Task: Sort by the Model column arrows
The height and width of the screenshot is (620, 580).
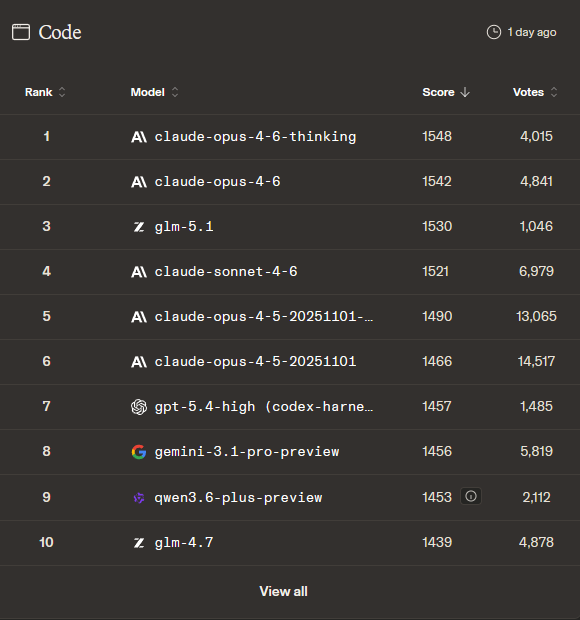Action: pos(175,92)
